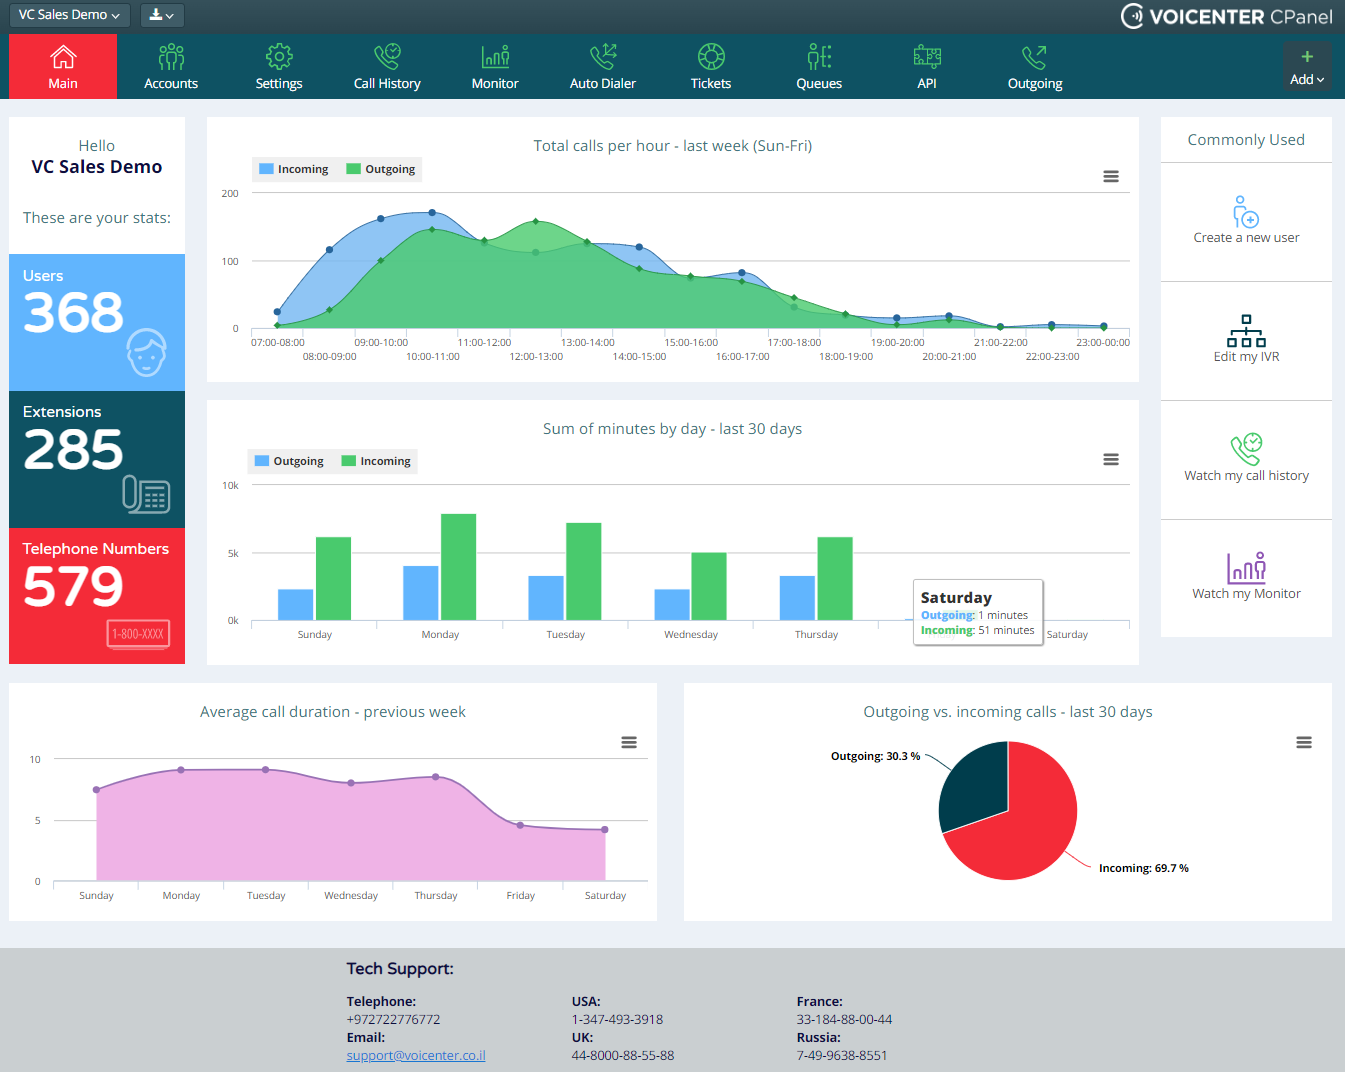The height and width of the screenshot is (1072, 1345).
Task: Open the Sum of minutes chart menu
Action: point(1111,460)
